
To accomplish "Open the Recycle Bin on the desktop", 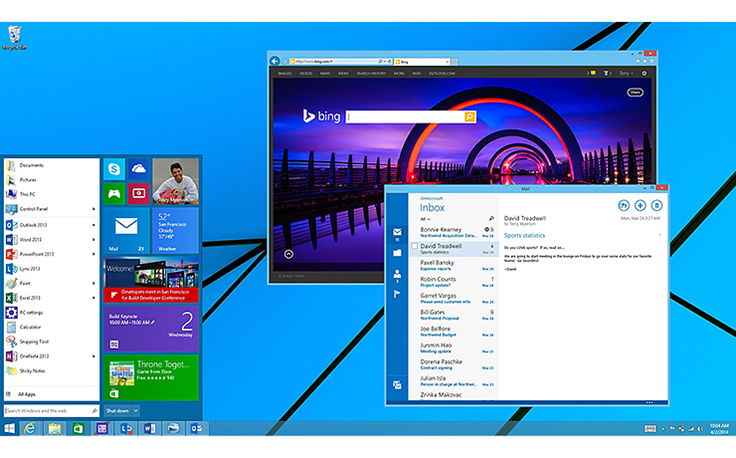I will [x=15, y=38].
